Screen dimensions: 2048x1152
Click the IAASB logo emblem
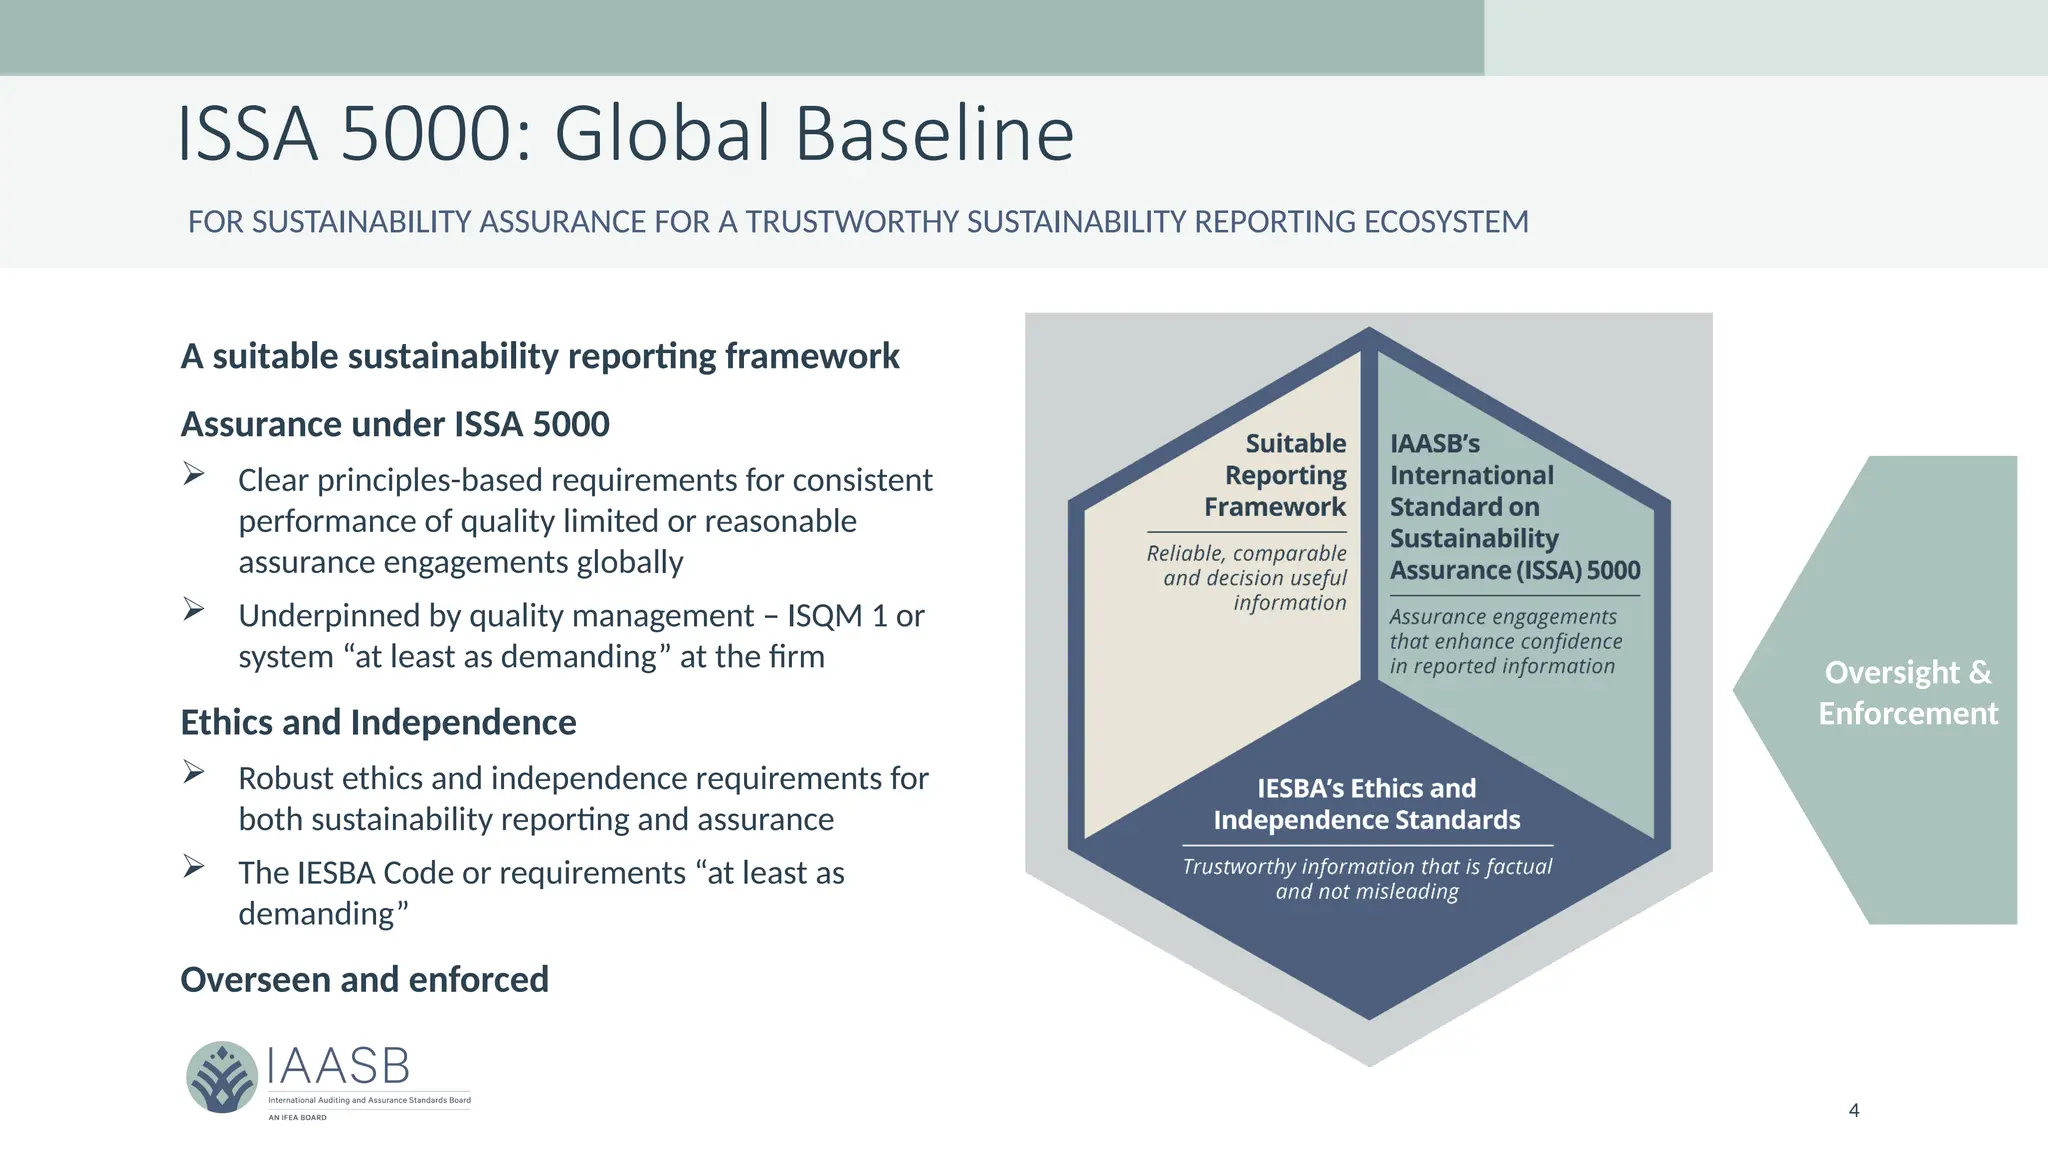point(222,1077)
